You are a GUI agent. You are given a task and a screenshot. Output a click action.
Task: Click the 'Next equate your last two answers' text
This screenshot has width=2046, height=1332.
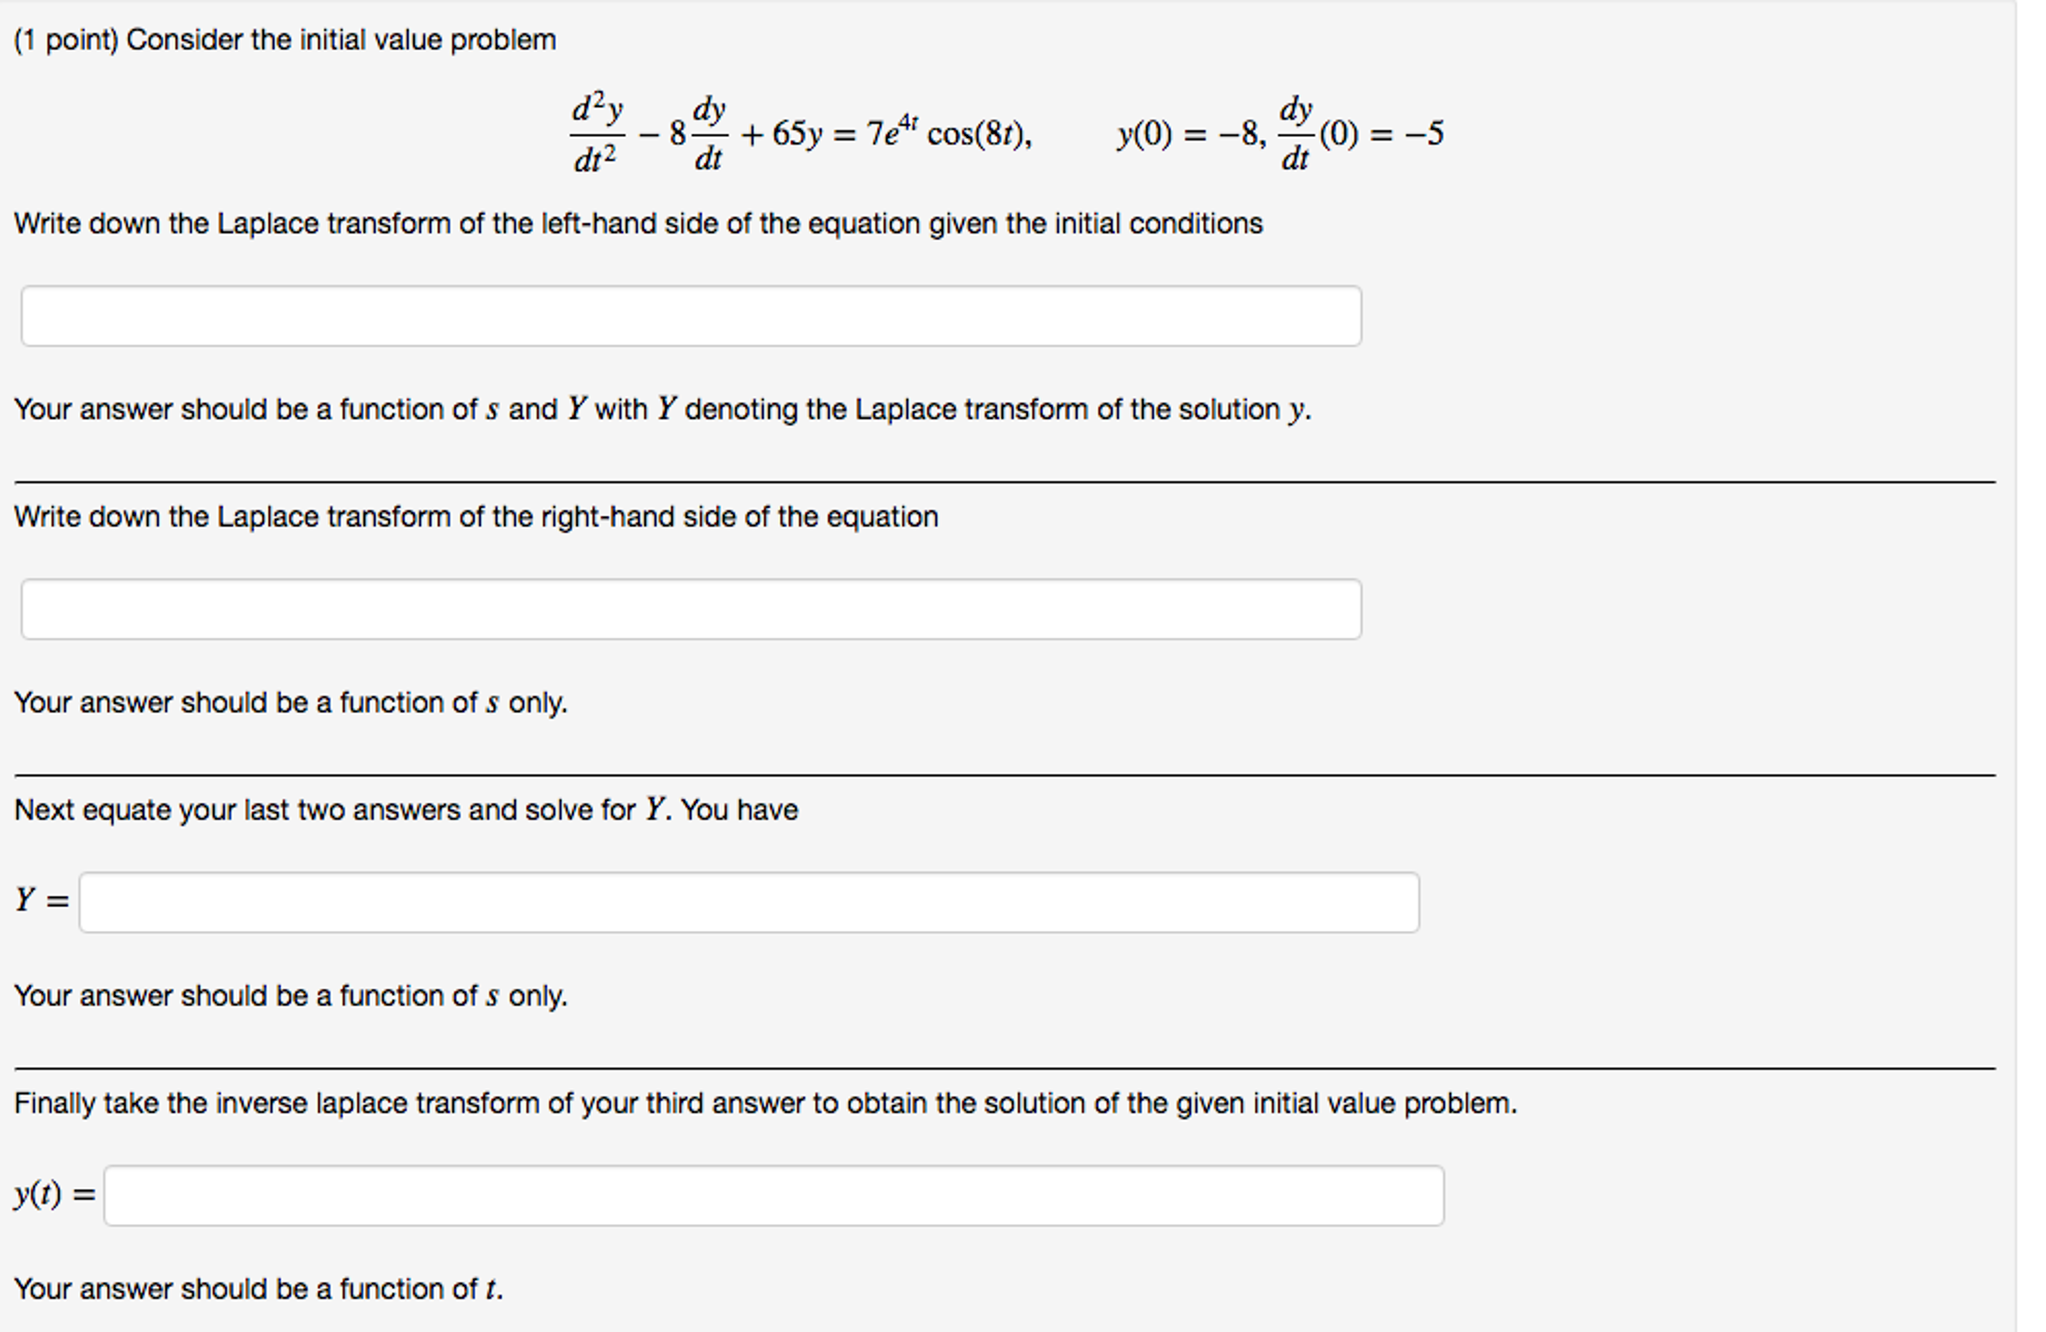tap(405, 810)
